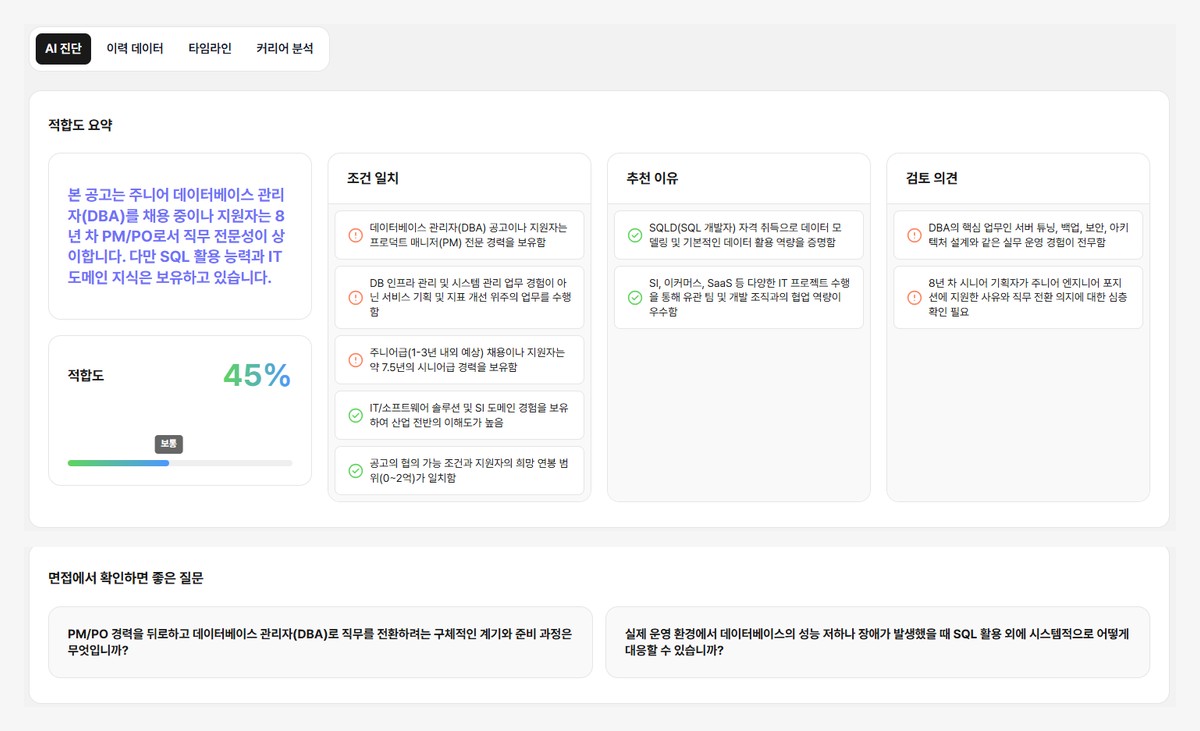The height and width of the screenshot is (731, 1200).
Task: Click warning icon beside DB 인프라 관리 item
Action: click(x=355, y=297)
